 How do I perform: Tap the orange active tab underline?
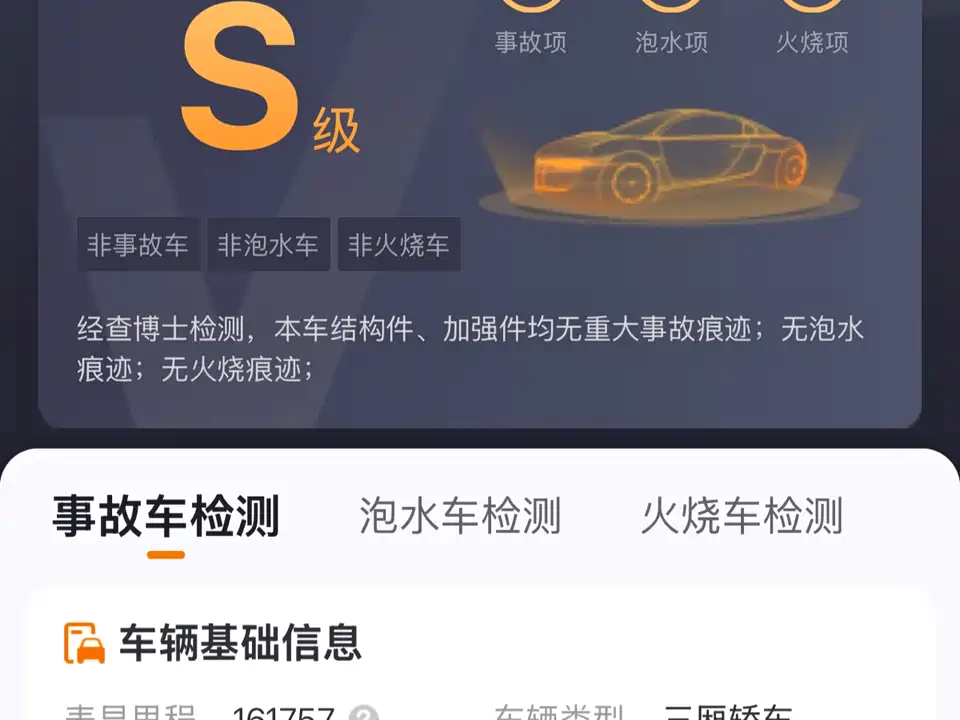(x=166, y=555)
